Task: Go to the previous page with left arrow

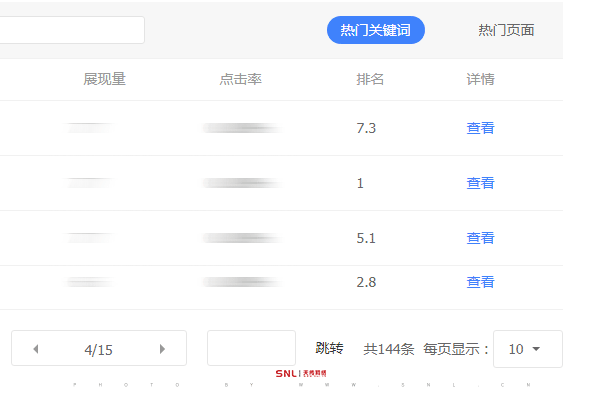Action: (x=36, y=349)
